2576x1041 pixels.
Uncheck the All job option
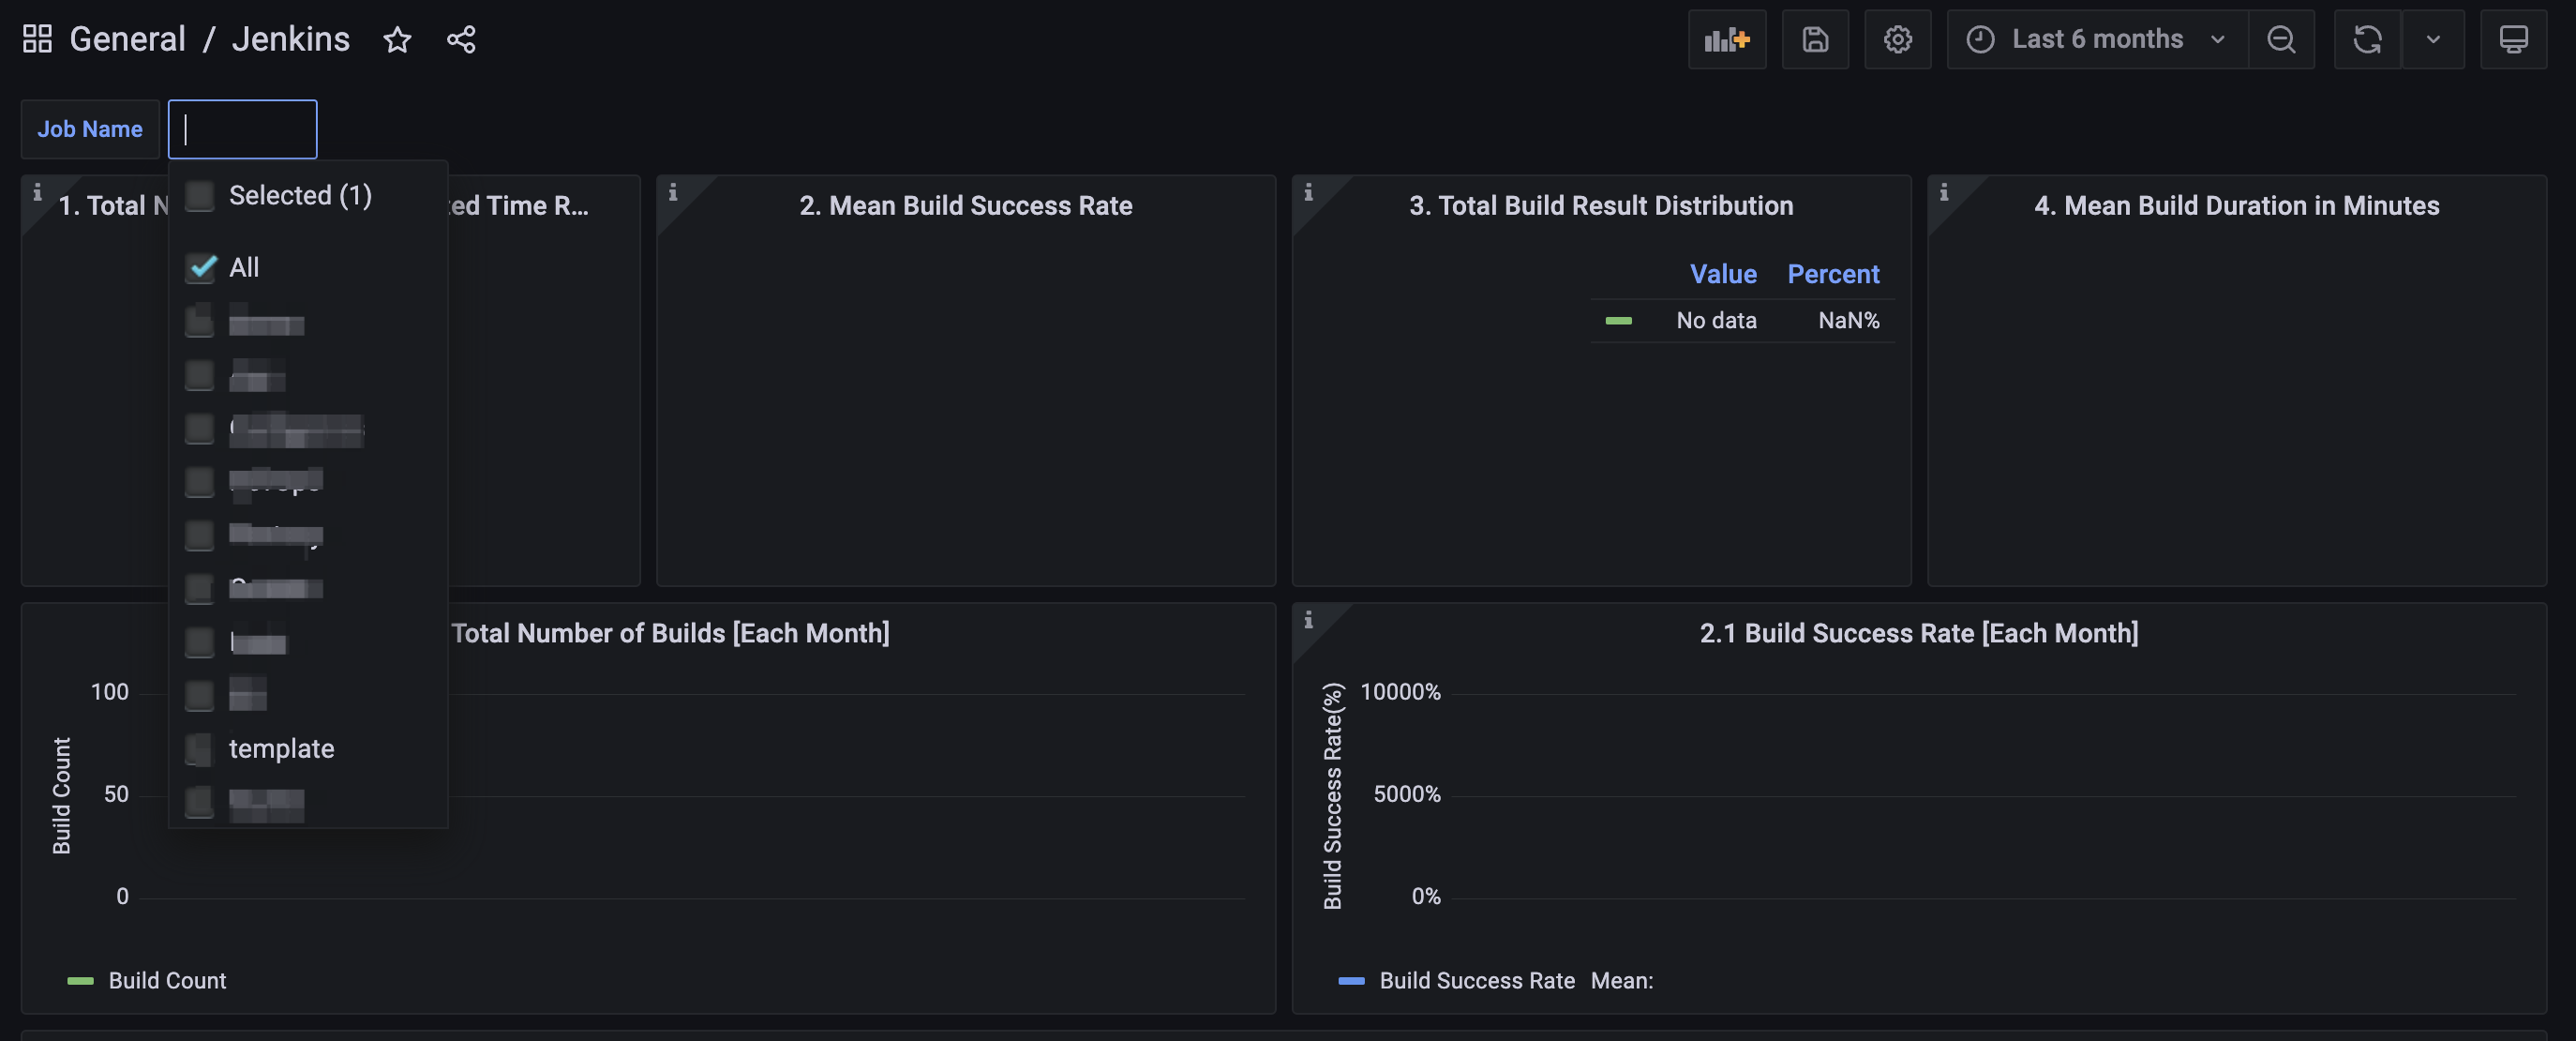pyautogui.click(x=201, y=267)
